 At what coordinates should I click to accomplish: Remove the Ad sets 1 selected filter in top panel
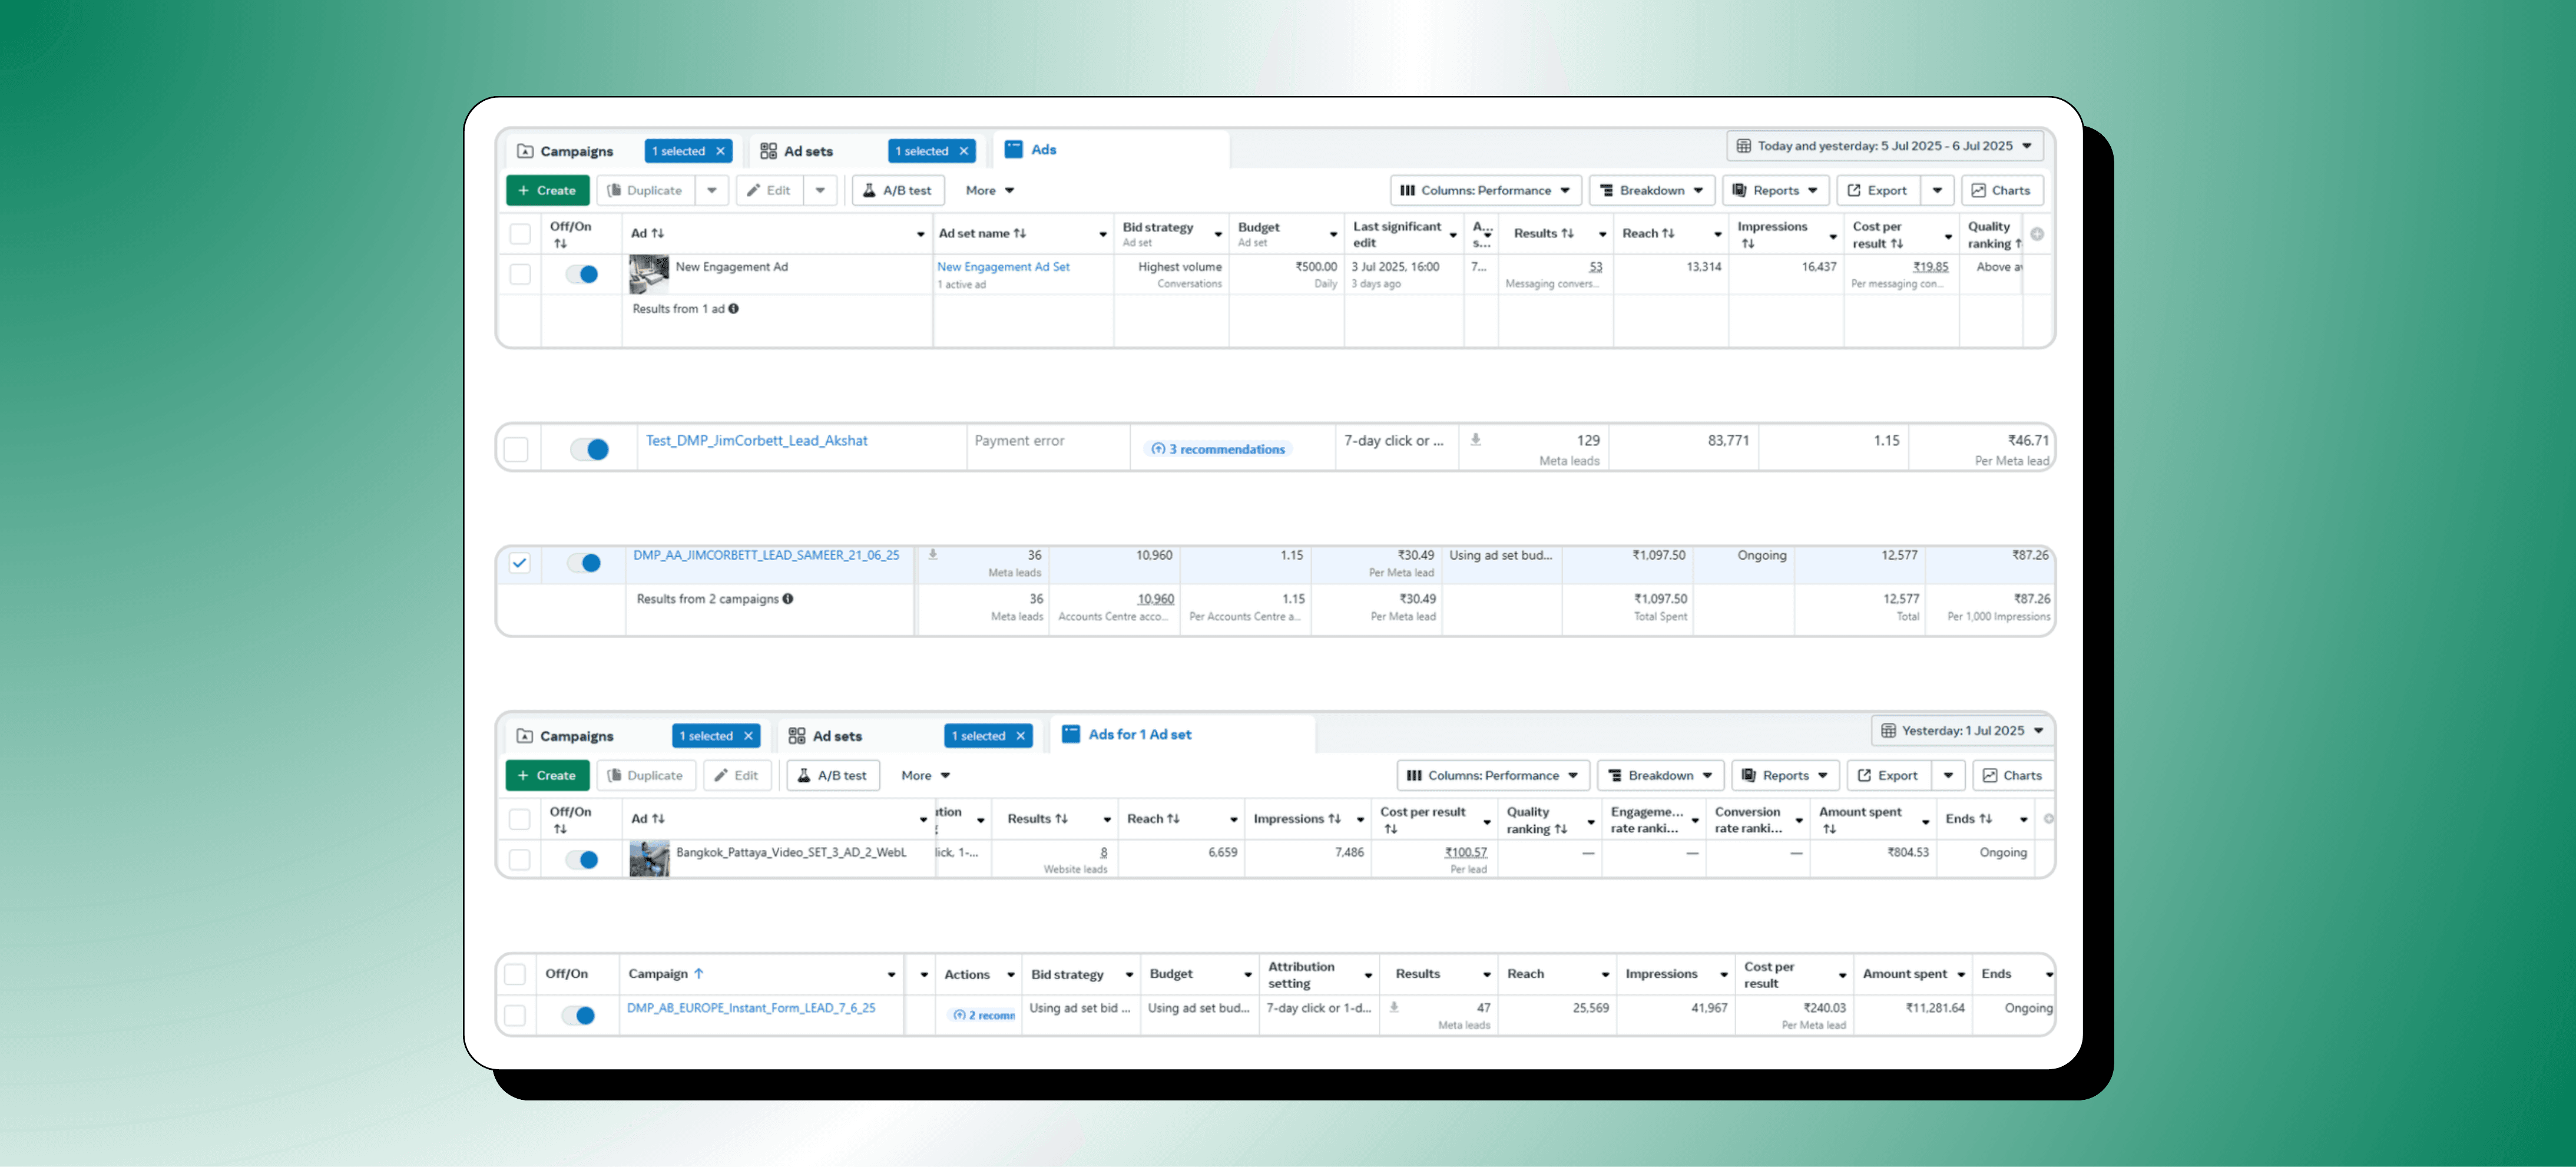click(964, 151)
